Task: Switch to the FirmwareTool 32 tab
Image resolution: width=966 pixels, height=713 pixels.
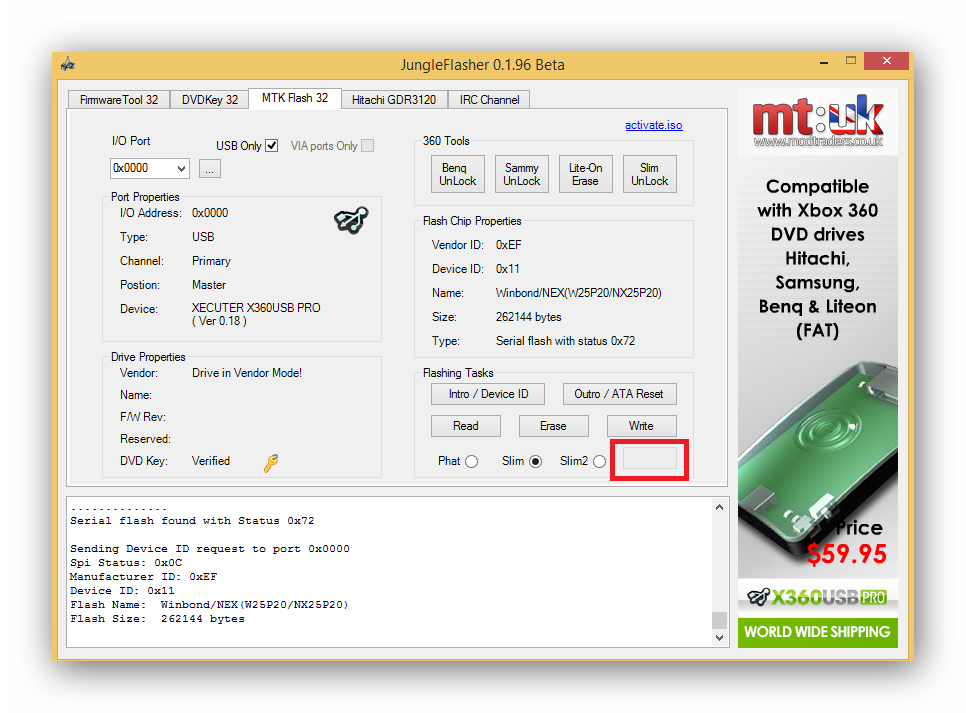Action: point(118,100)
